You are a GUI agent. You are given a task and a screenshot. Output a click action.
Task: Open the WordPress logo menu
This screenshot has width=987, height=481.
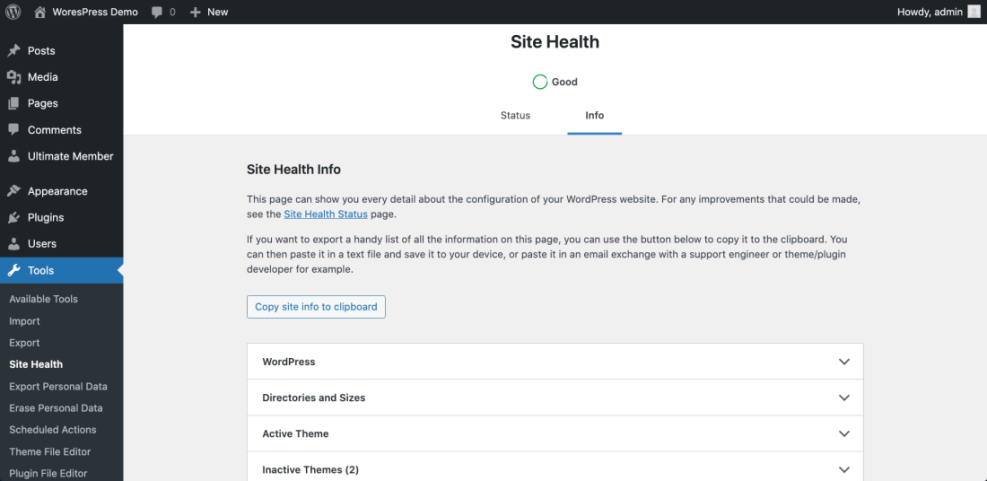coord(13,12)
